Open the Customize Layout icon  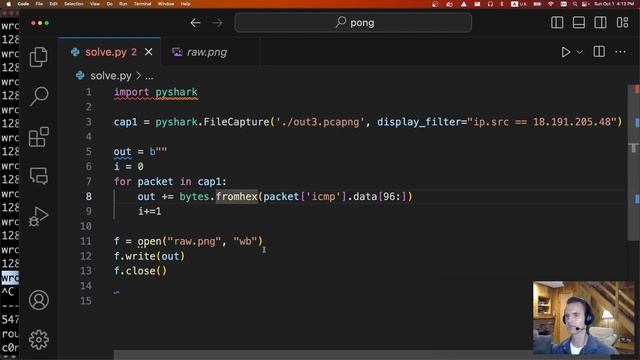point(622,22)
